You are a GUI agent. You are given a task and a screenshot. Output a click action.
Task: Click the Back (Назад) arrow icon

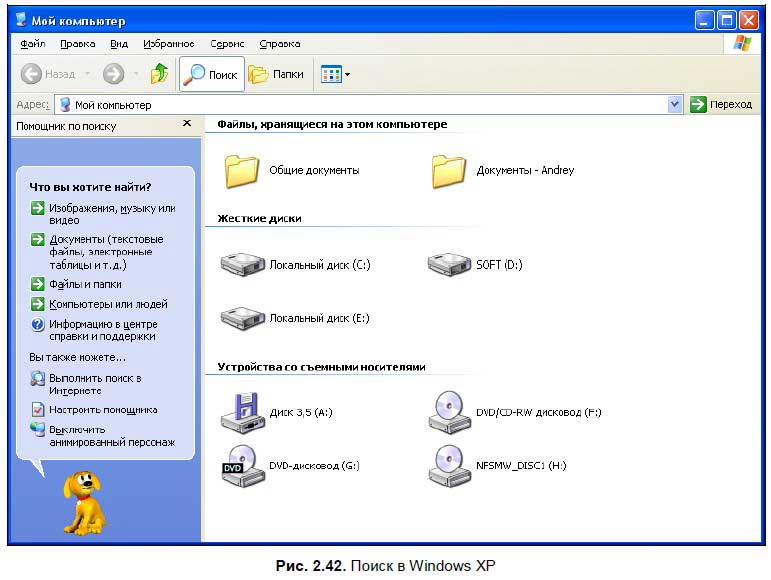pos(31,74)
